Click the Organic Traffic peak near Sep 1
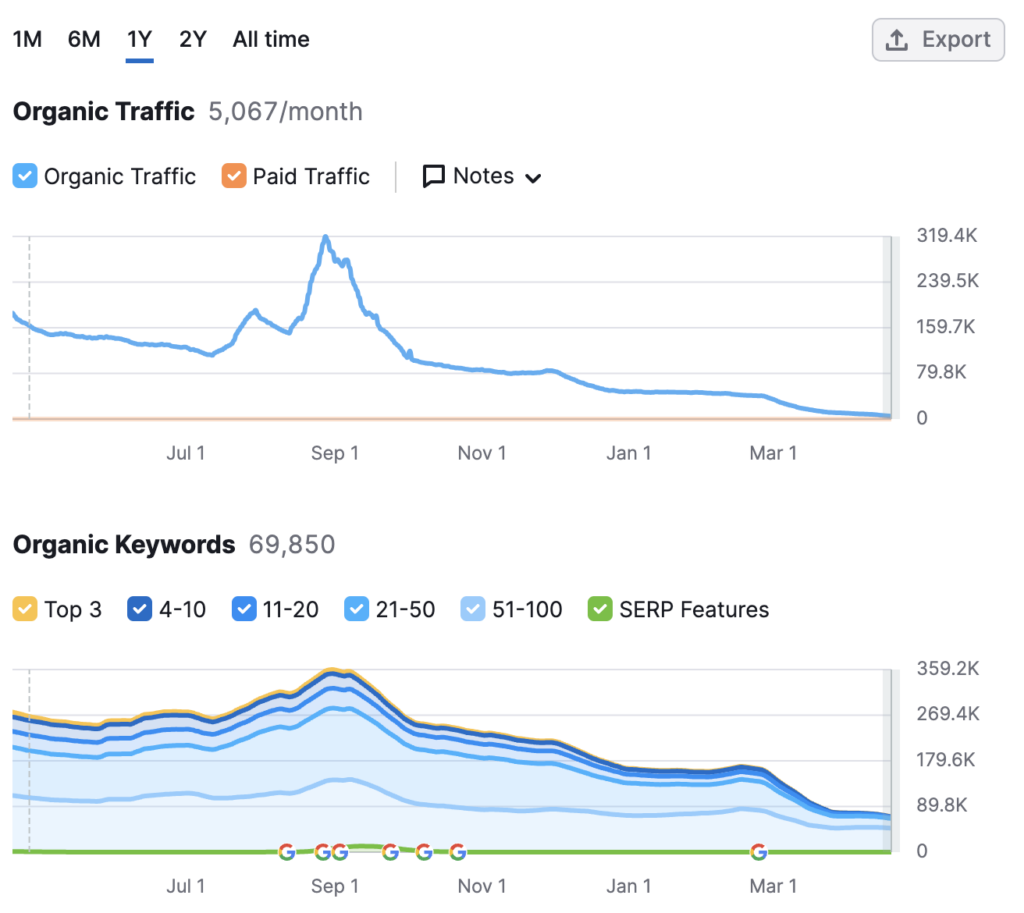 point(325,238)
